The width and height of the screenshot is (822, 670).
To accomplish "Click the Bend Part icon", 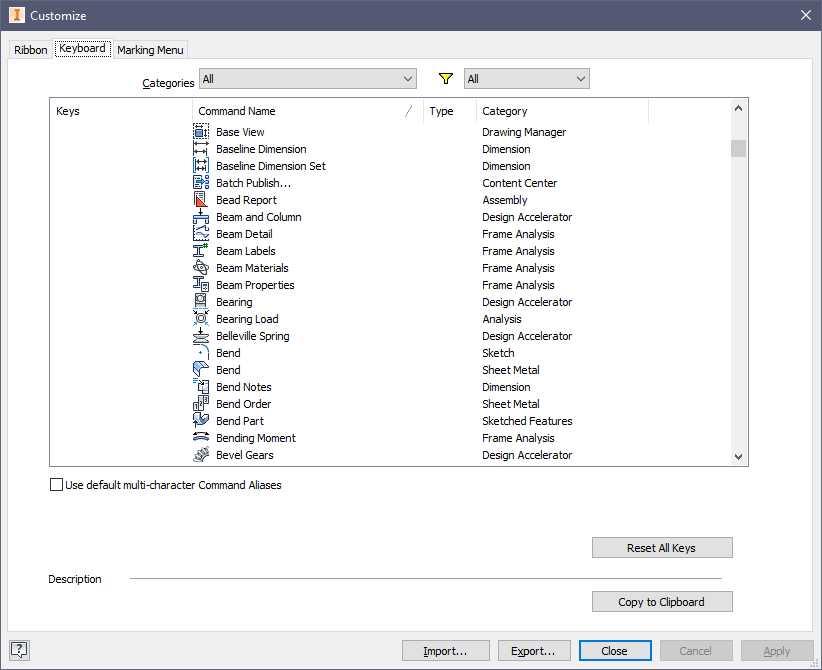I will pos(201,420).
